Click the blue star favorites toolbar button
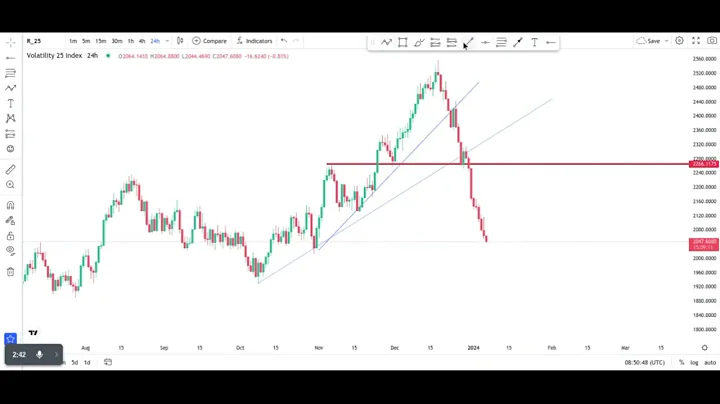The height and width of the screenshot is (404, 720). click(11, 339)
